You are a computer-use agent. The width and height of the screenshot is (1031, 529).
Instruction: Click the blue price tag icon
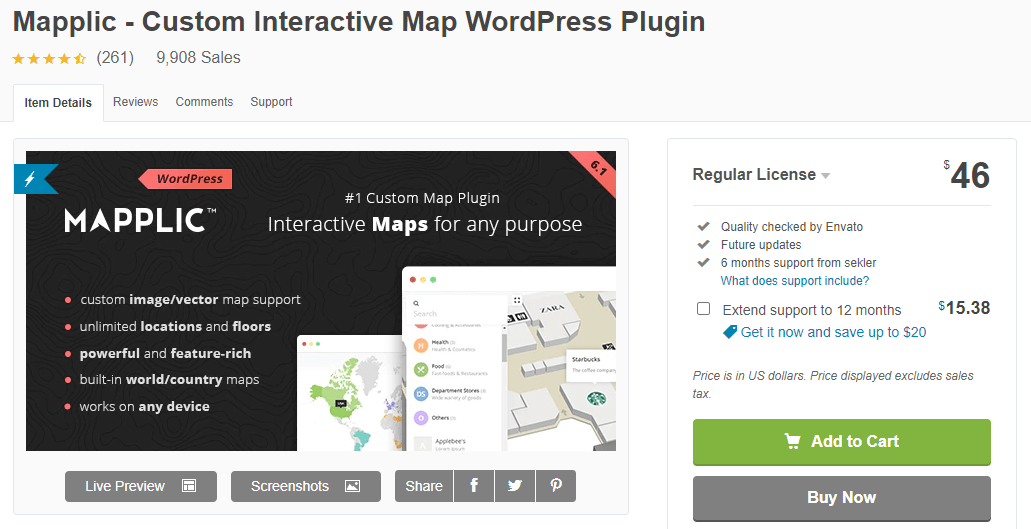[730, 332]
